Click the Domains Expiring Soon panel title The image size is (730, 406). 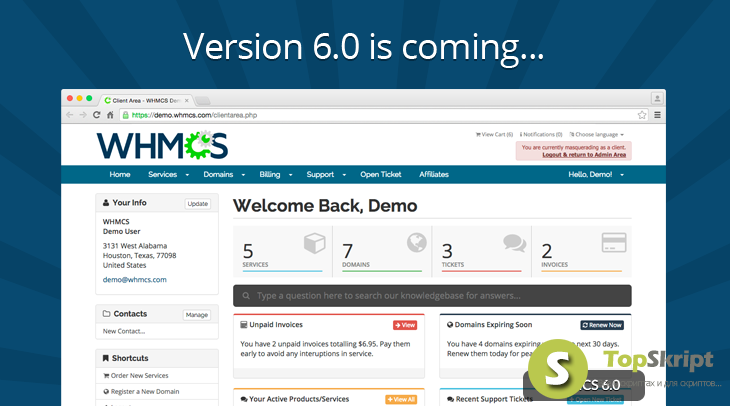[493, 325]
